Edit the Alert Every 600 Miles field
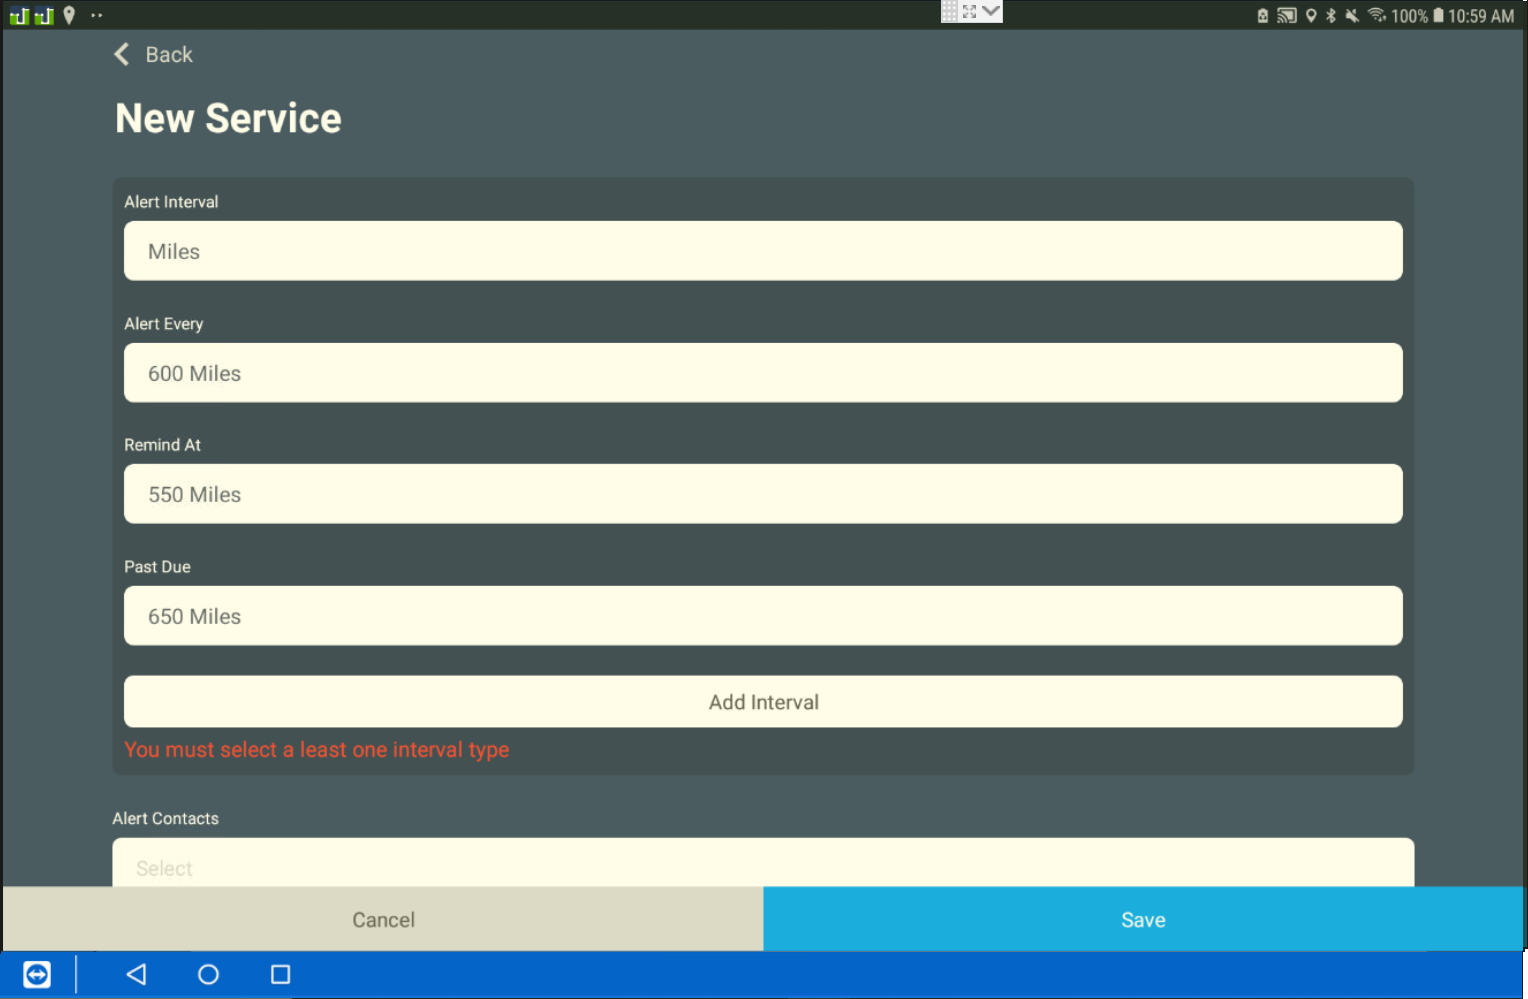This screenshot has height=999, width=1528. click(762, 373)
